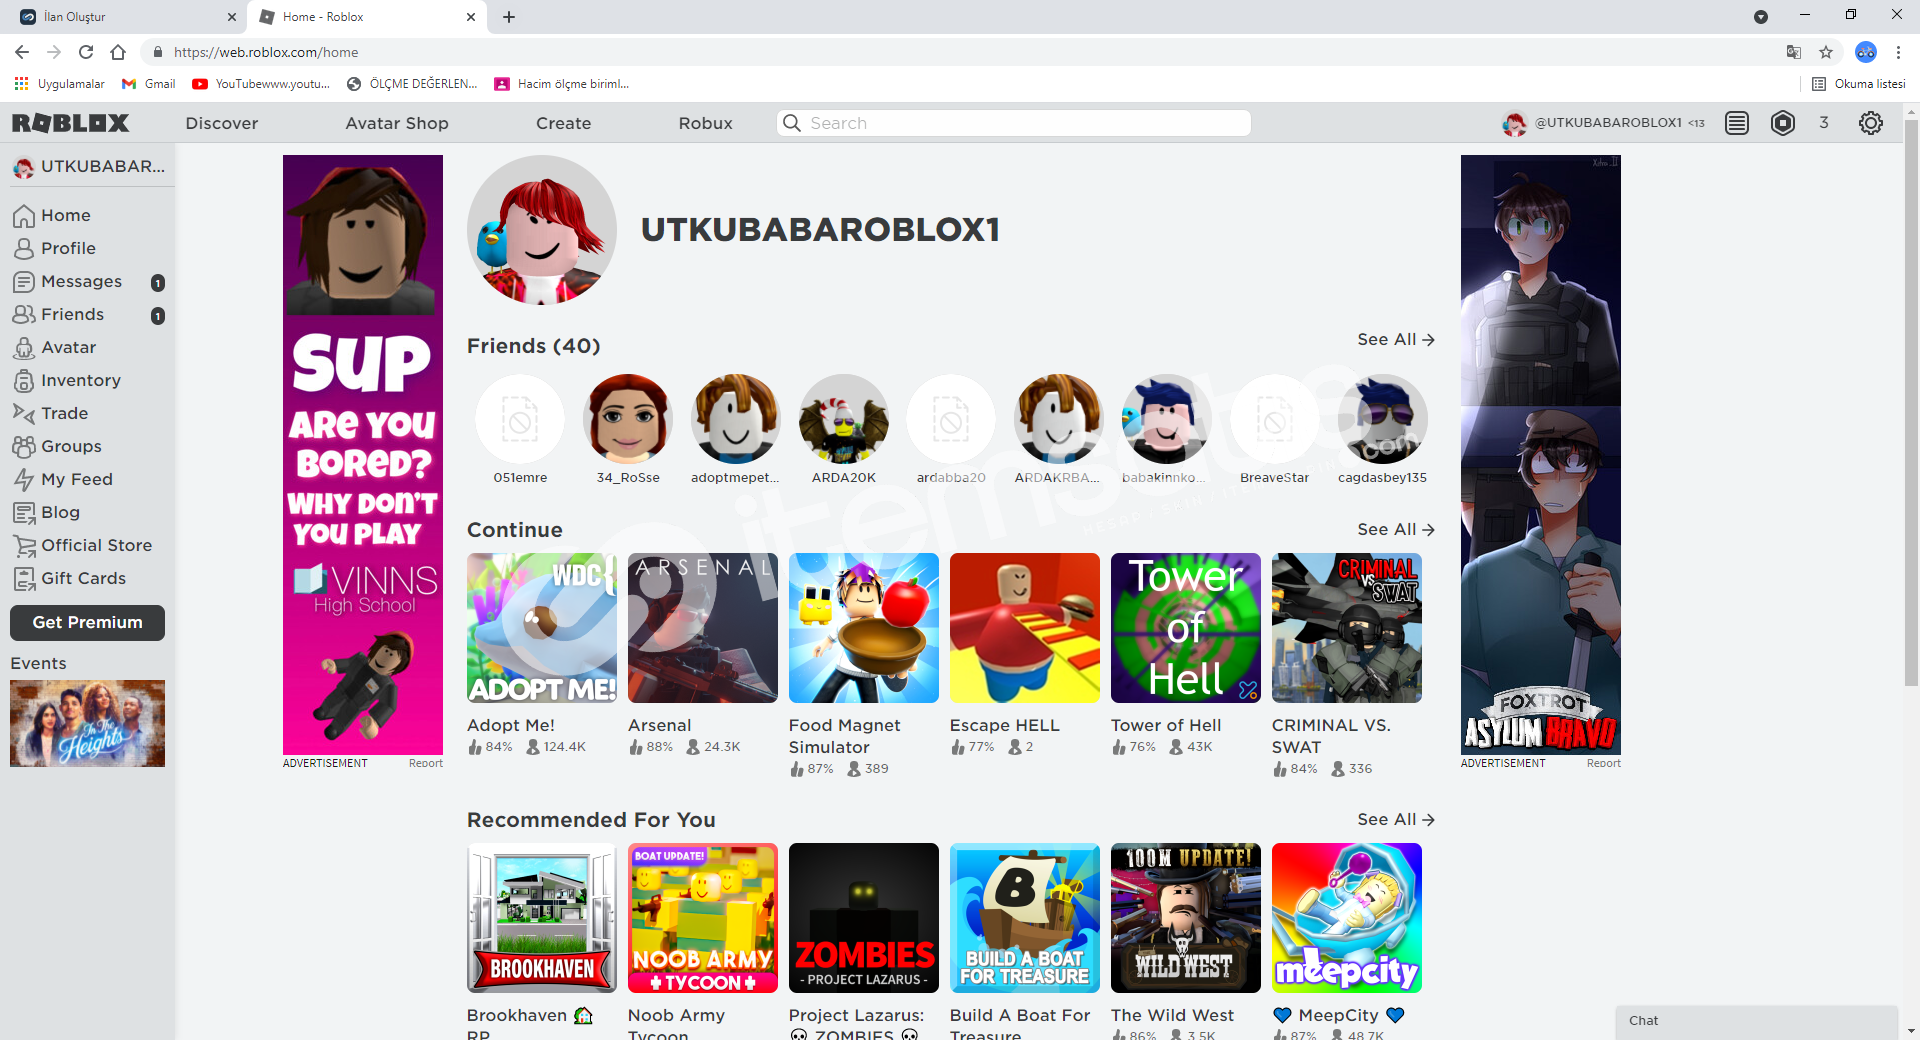Go back in browser history

tap(22, 52)
